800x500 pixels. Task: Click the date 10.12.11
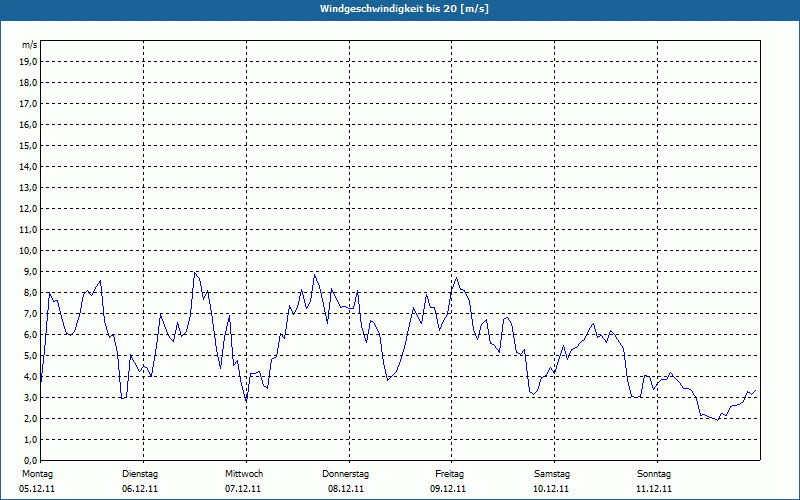pos(551,489)
